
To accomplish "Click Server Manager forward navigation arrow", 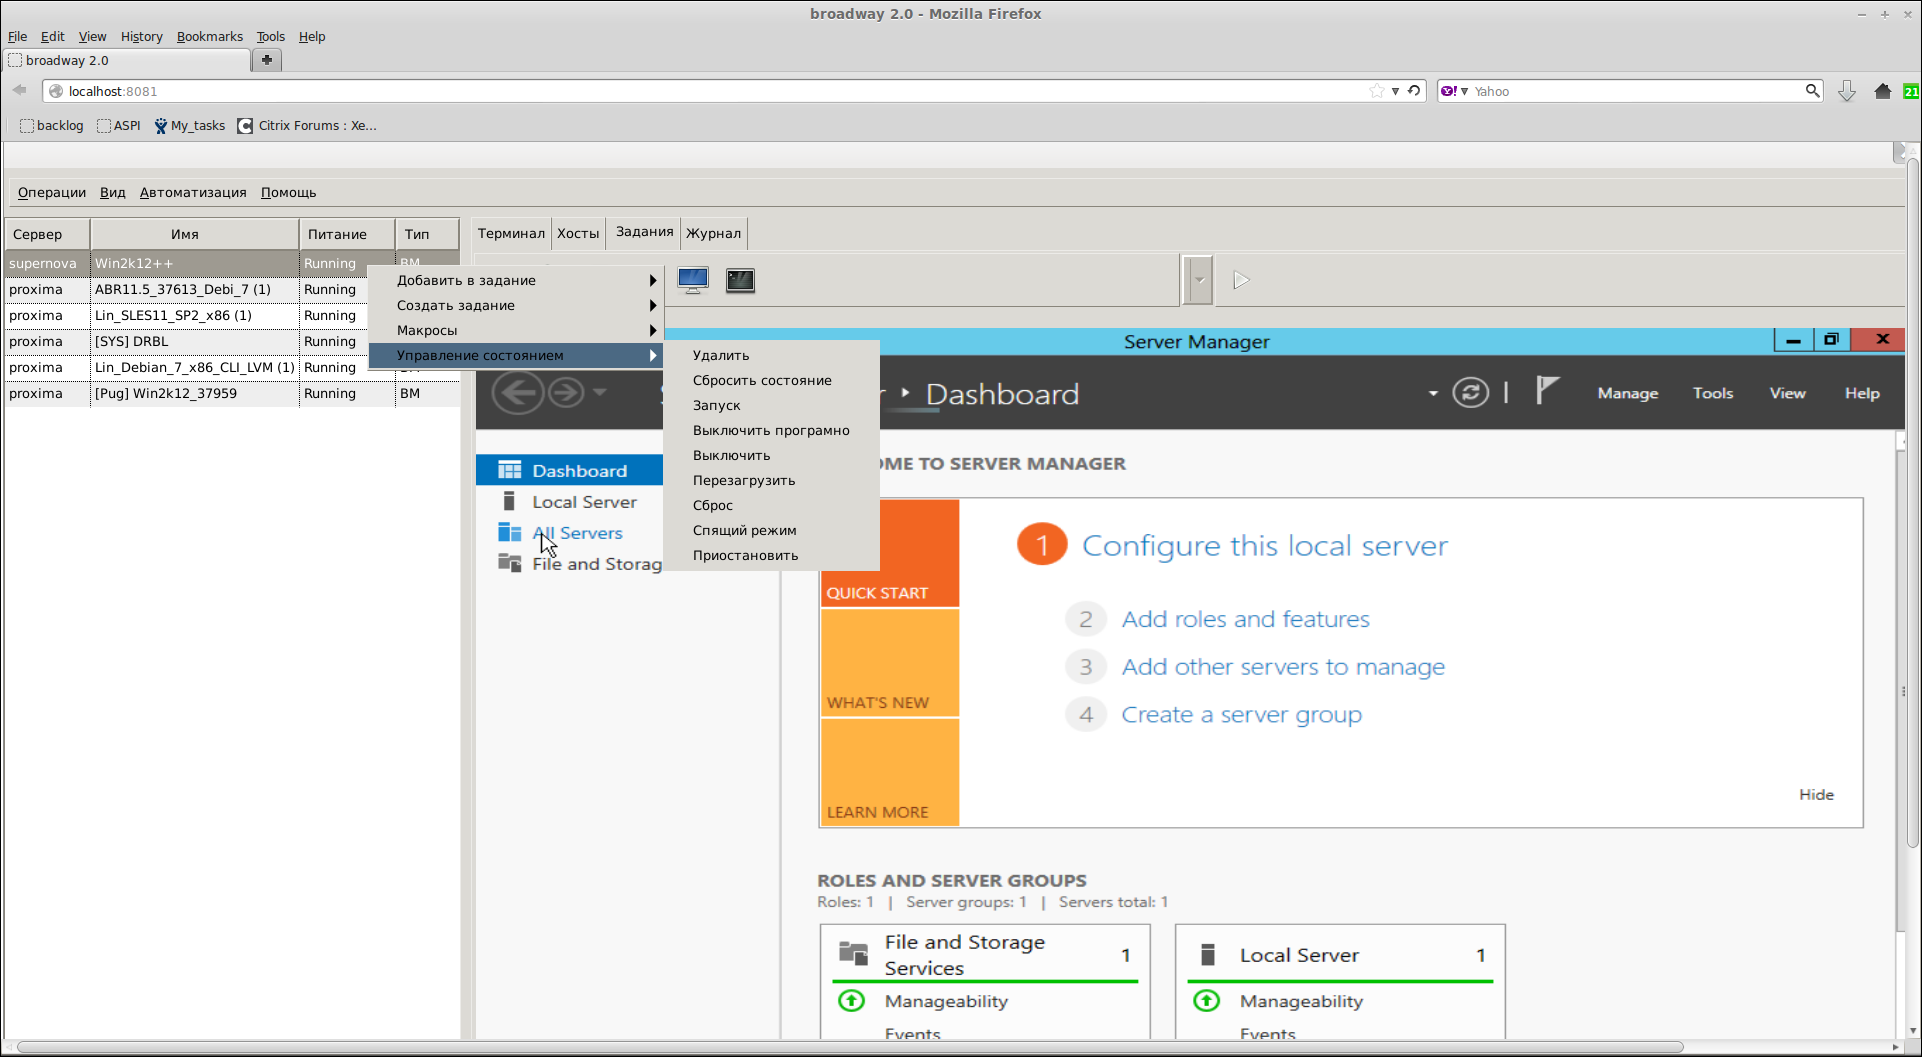I will click(566, 392).
